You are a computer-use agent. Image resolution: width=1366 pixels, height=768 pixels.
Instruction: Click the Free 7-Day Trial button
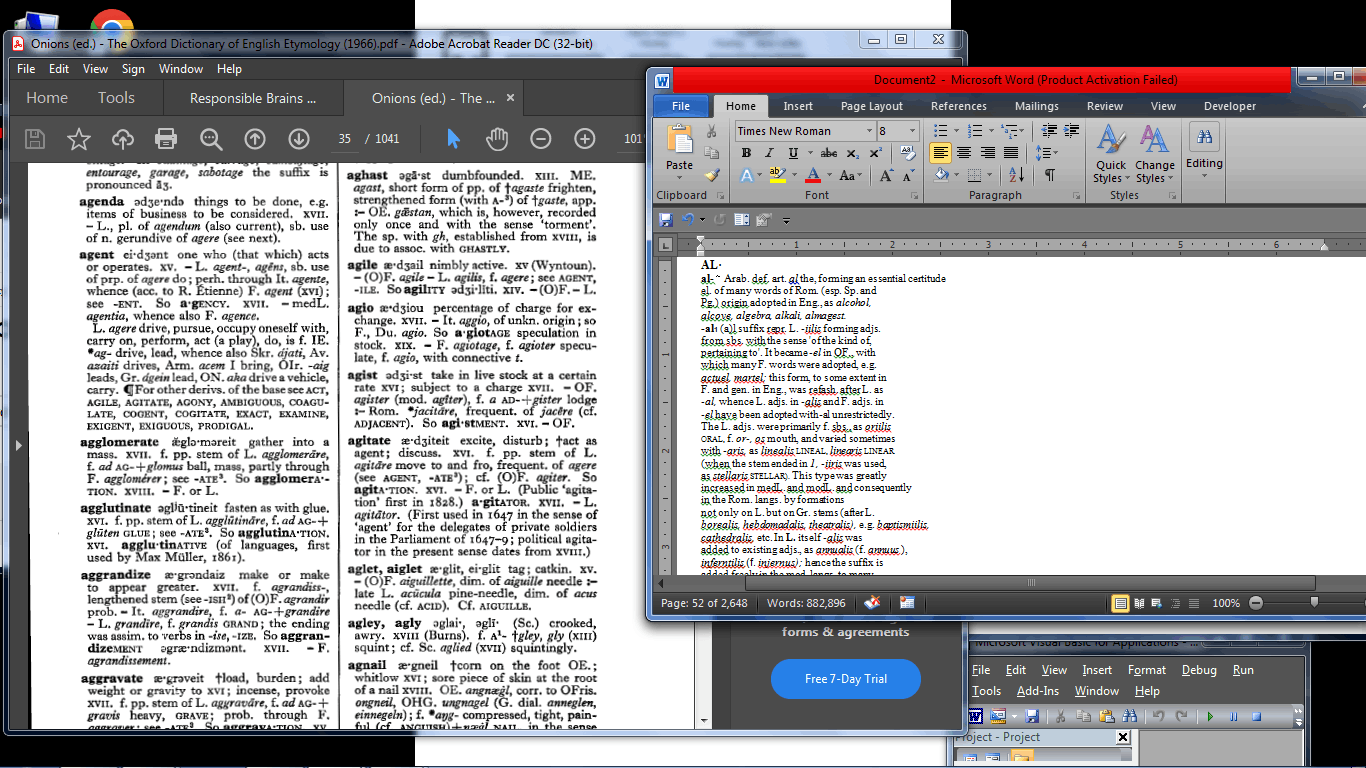[846, 679]
